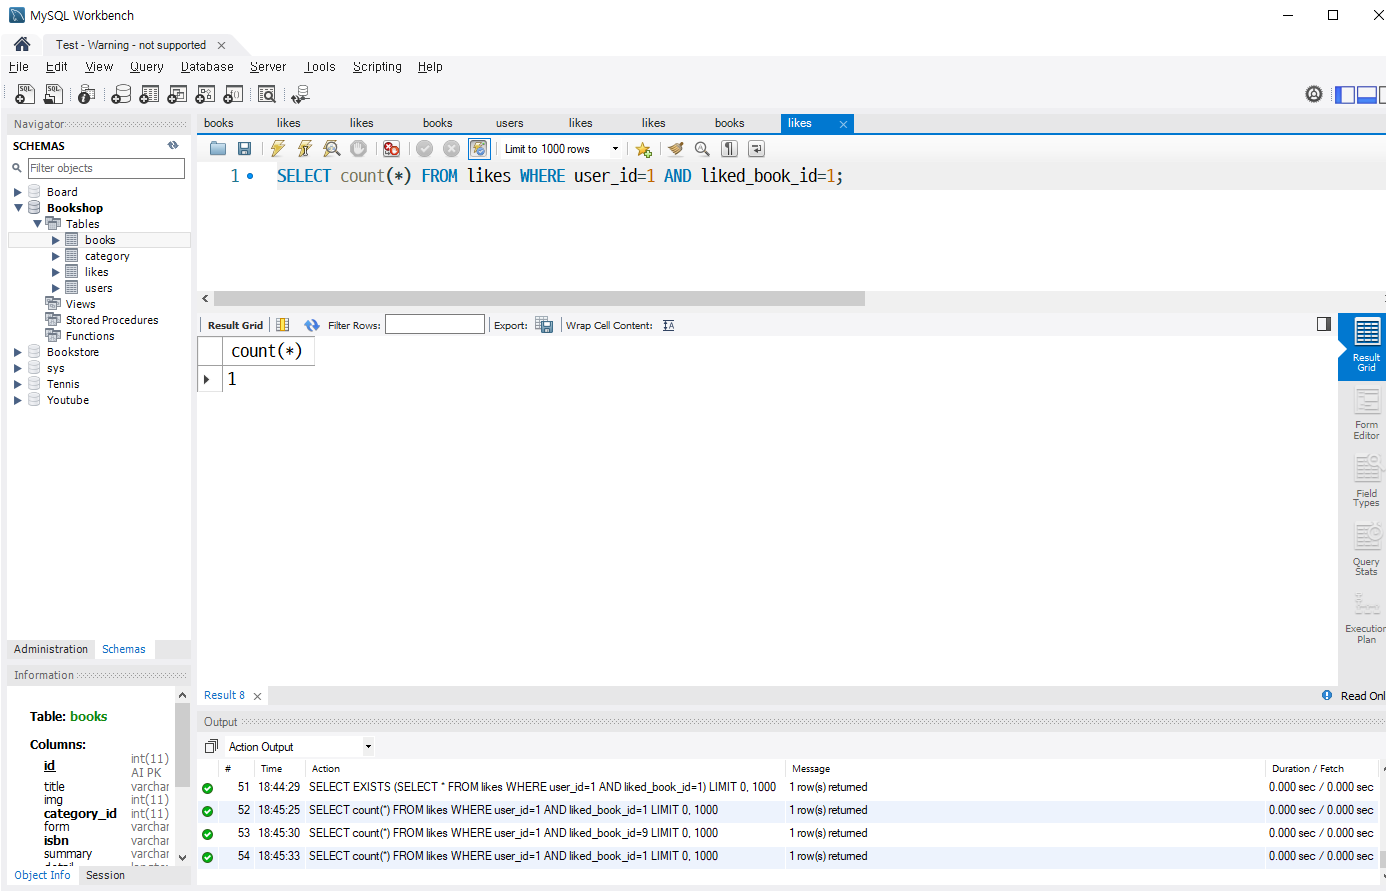Search table data toolbar icon
This screenshot has width=1386, height=892.
pyautogui.click(x=267, y=94)
